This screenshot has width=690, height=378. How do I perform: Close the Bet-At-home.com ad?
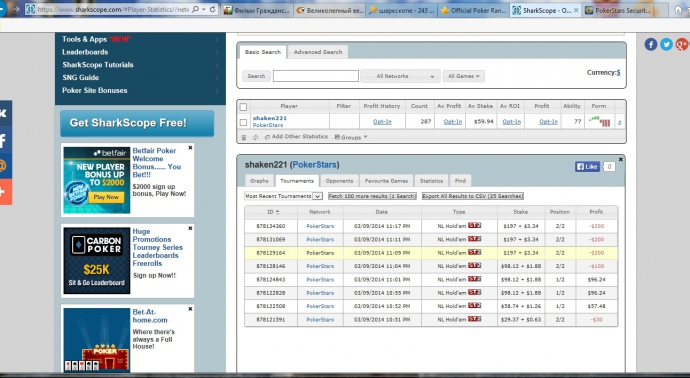click(x=190, y=309)
